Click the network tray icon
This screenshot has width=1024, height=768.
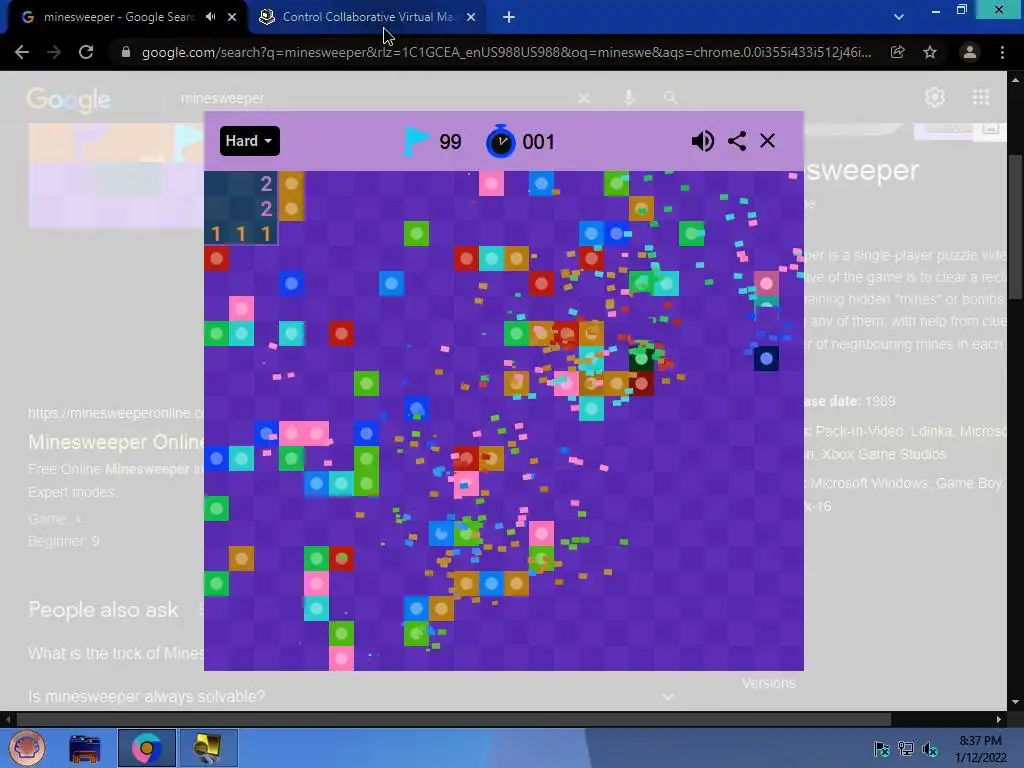[x=906, y=748]
